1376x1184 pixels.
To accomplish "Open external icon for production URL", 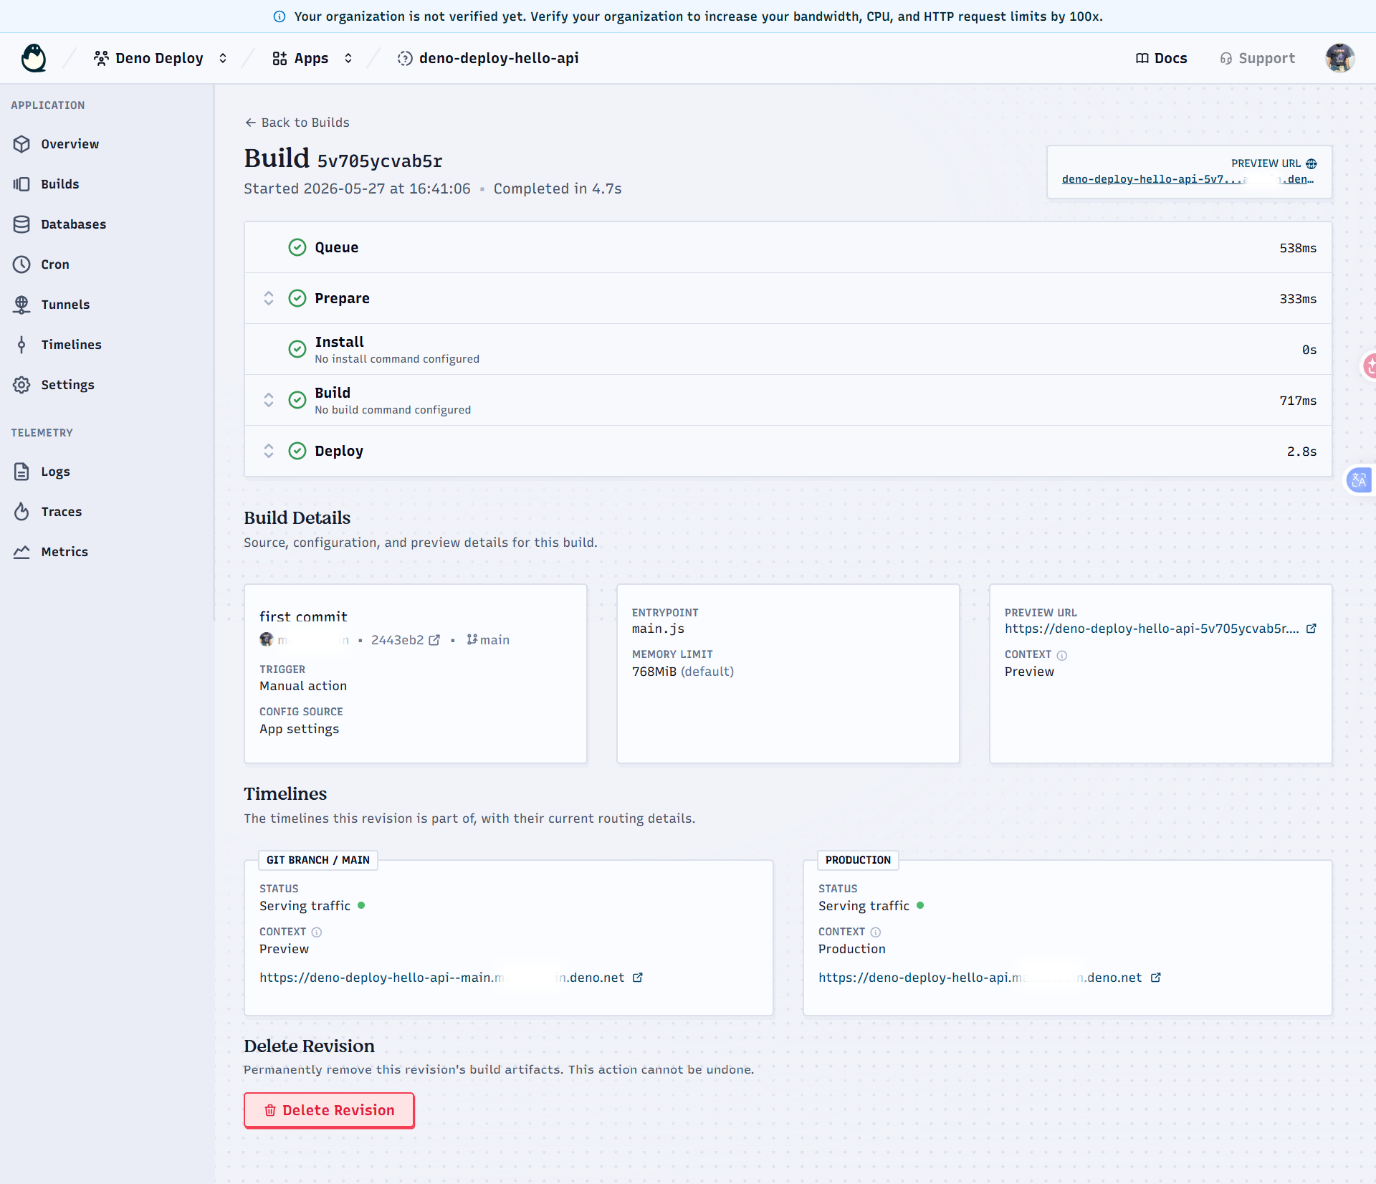I will 1156,978.
